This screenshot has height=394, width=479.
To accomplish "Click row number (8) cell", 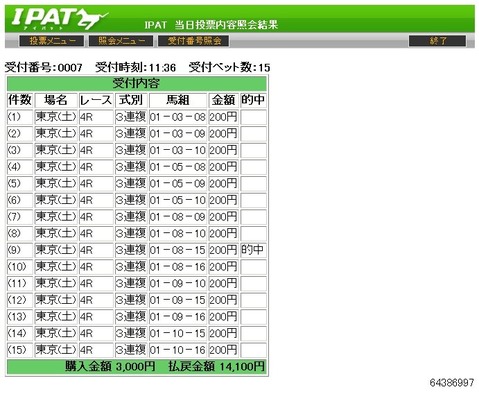I will pos(20,234).
